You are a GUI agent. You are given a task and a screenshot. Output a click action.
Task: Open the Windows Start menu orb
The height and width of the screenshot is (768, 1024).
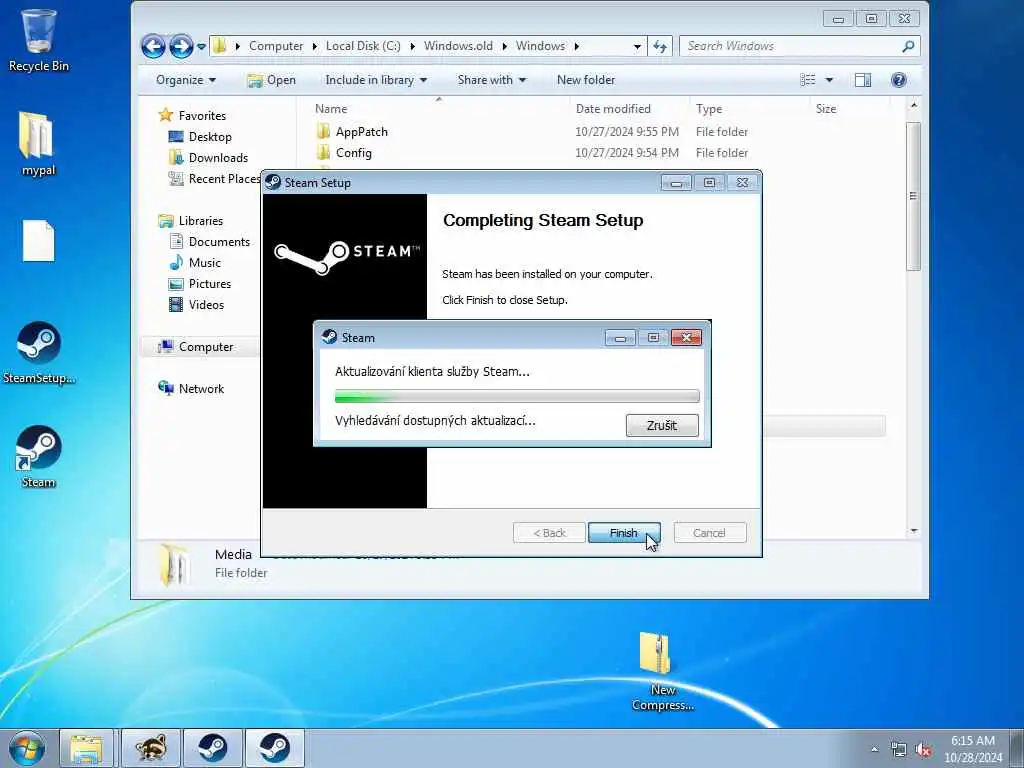(27, 748)
